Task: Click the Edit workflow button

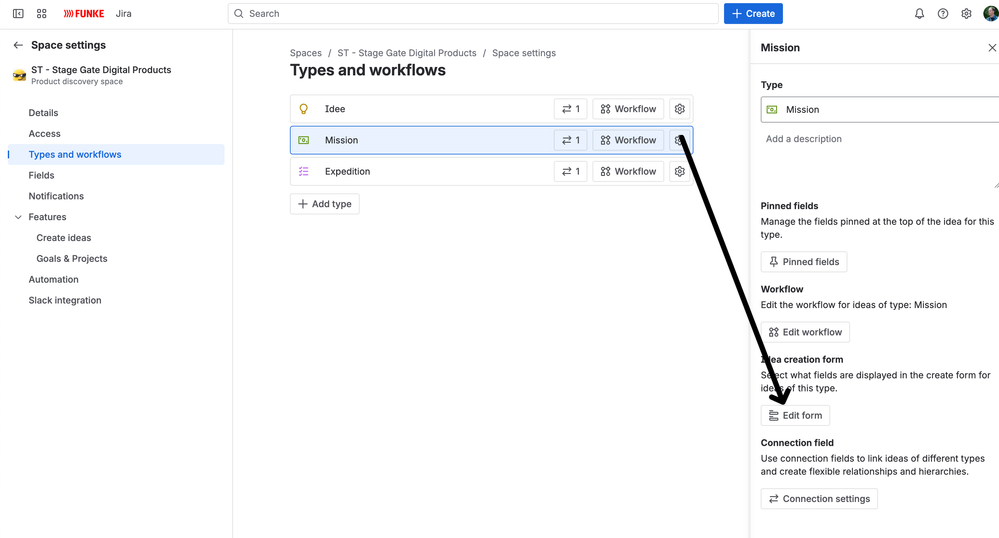Action: (x=805, y=332)
